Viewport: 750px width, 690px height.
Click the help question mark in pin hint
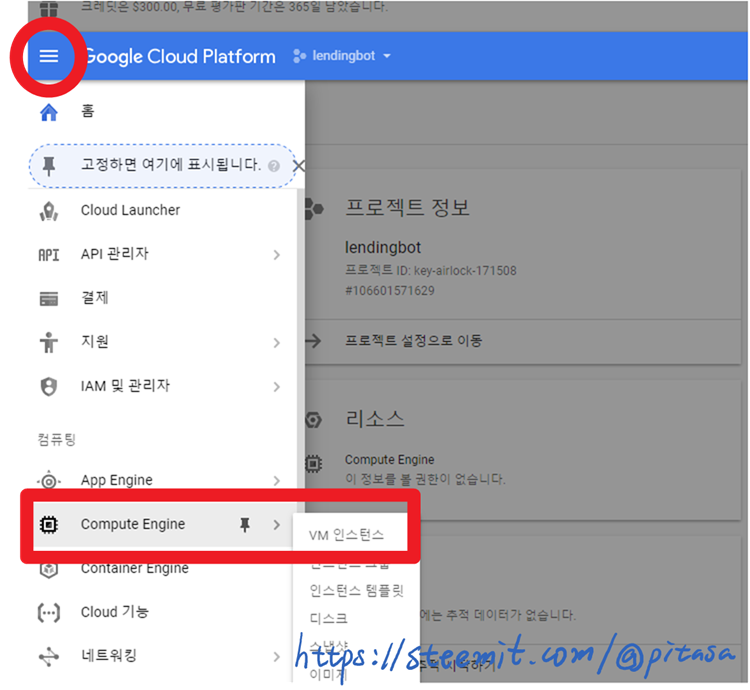274,166
